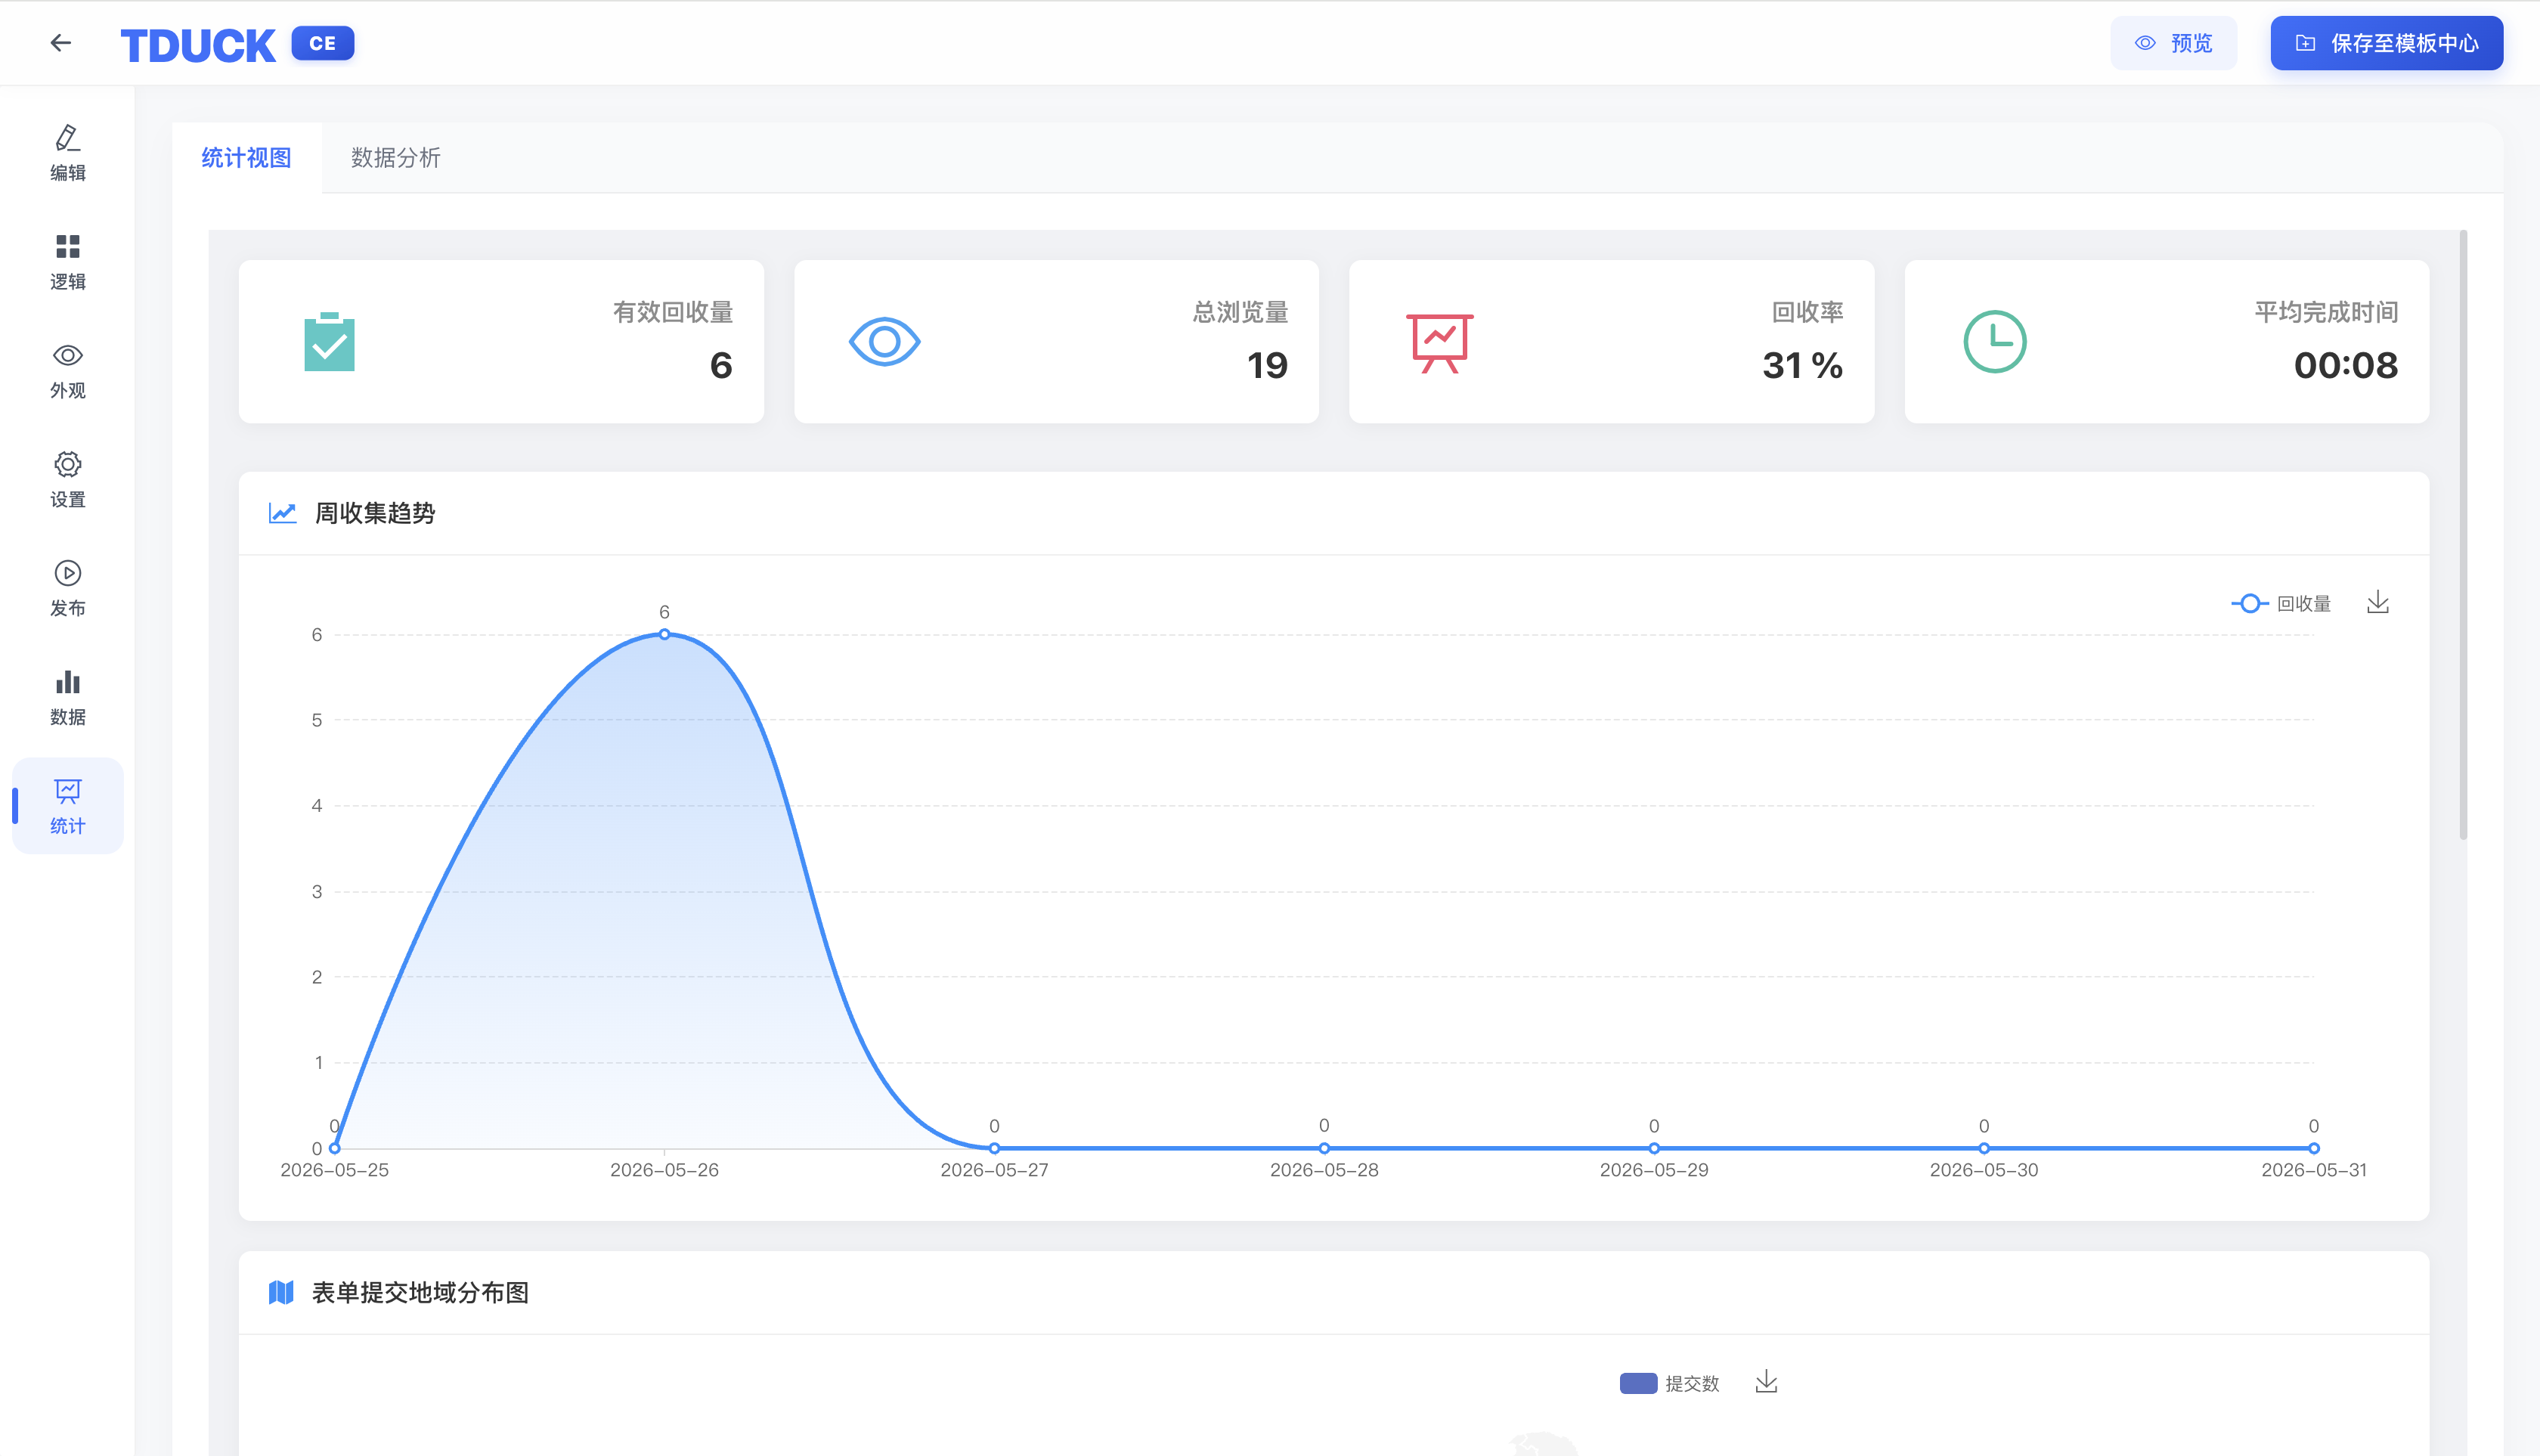Open the 外观 appearance sidebar item
This screenshot has height=1456, width=2540.
tap(68, 371)
